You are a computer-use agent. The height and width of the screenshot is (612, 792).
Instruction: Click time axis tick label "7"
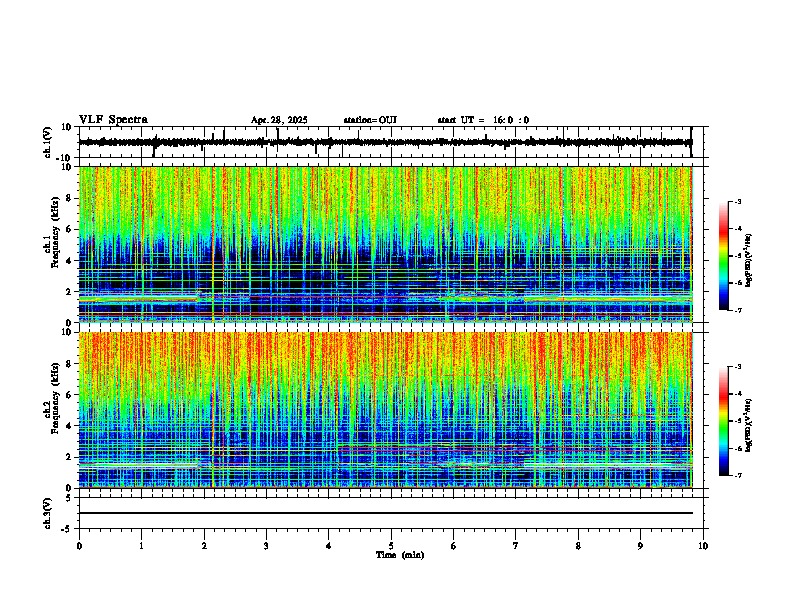516,546
